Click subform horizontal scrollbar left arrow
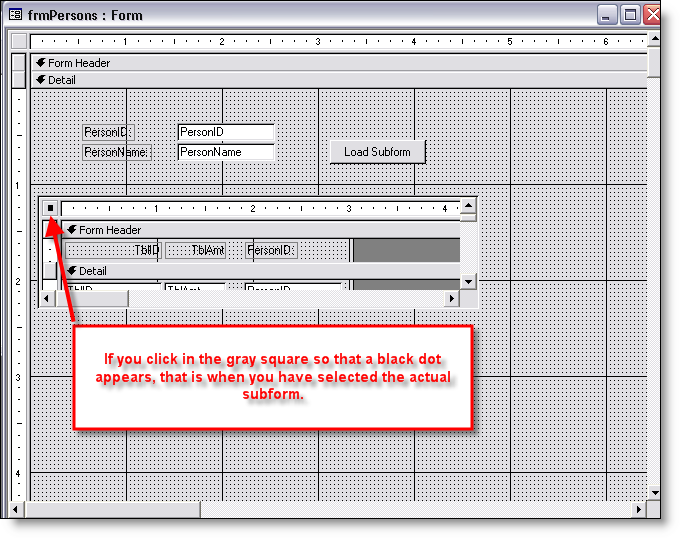Screen dimensions: 682x540 47,299
